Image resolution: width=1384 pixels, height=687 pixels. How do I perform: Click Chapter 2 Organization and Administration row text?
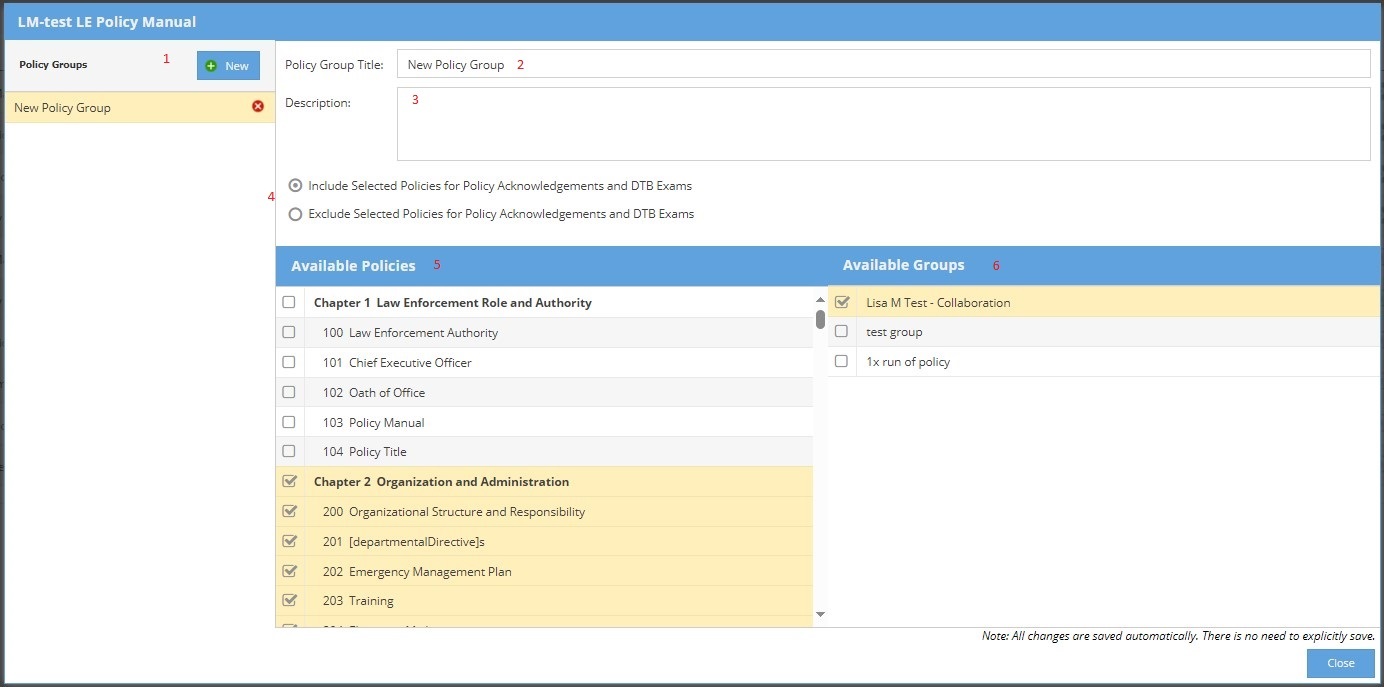click(442, 481)
